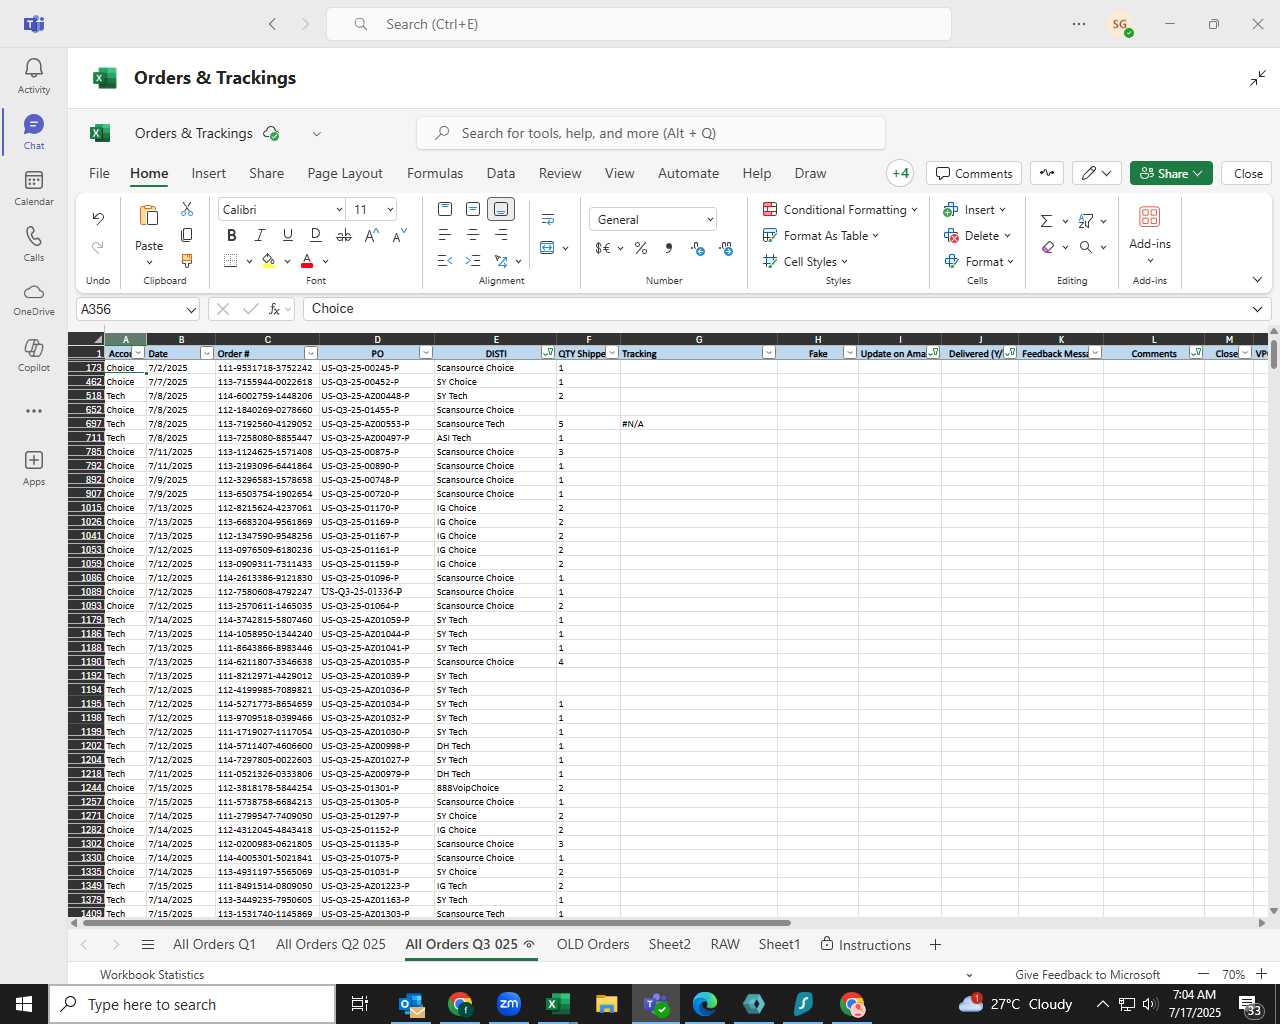The height and width of the screenshot is (1024, 1280).
Task: Open the Add-ins gallery
Action: 1150,232
